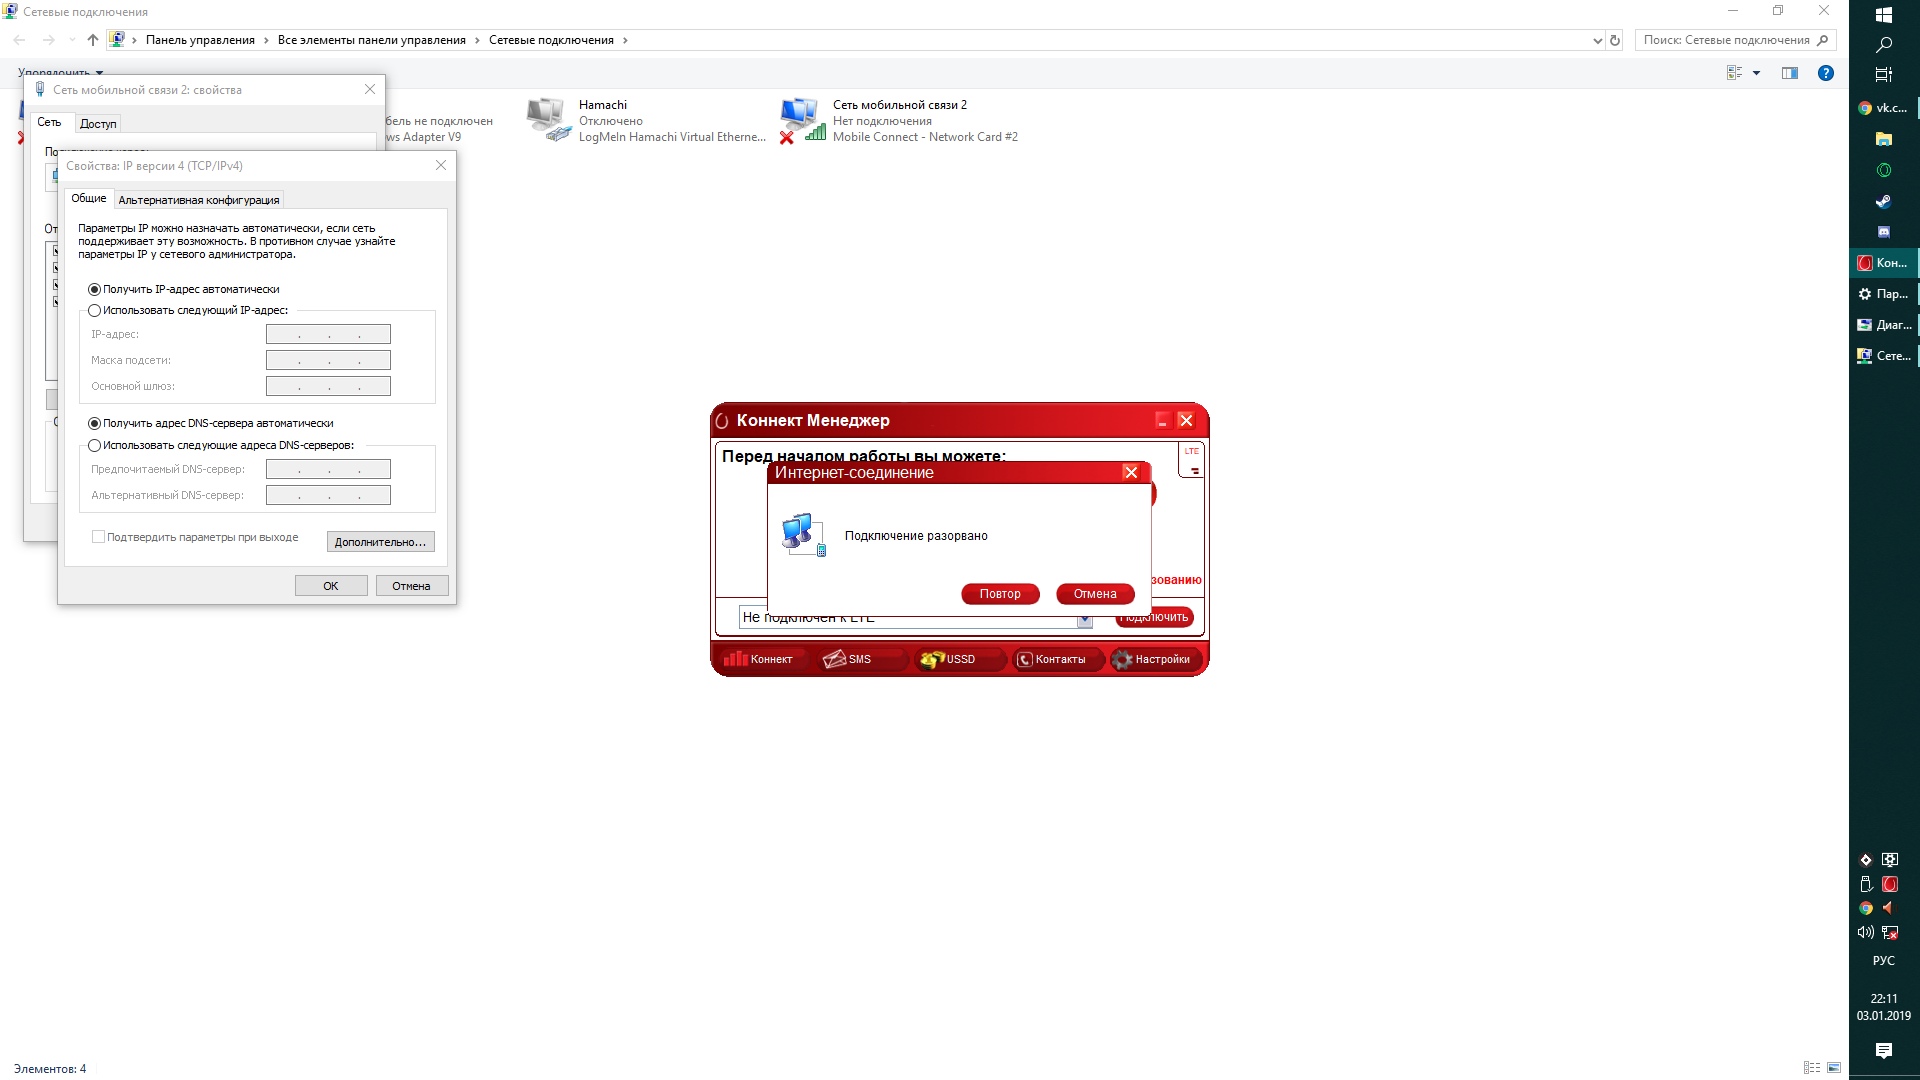
Task: Click the change view icon in the toolbar
Action: click(x=1735, y=73)
